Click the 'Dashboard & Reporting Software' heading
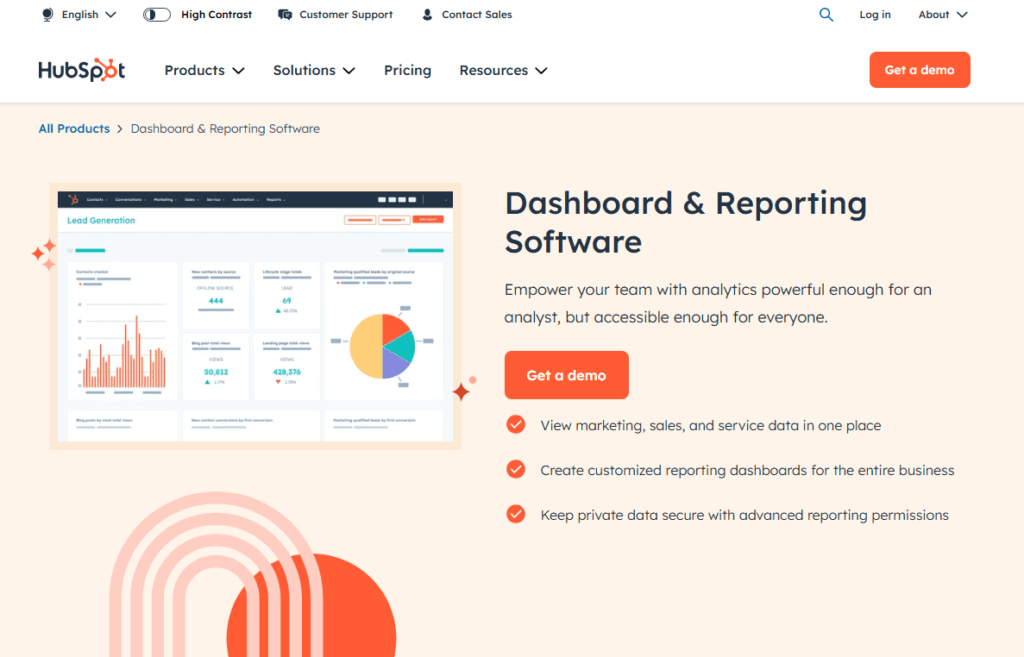This screenshot has width=1024, height=657. click(686, 222)
